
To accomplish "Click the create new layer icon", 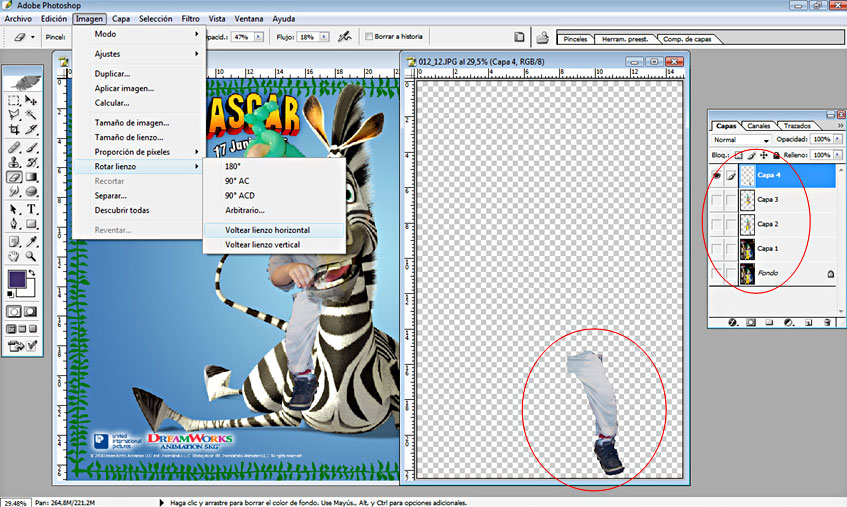I will [x=808, y=322].
